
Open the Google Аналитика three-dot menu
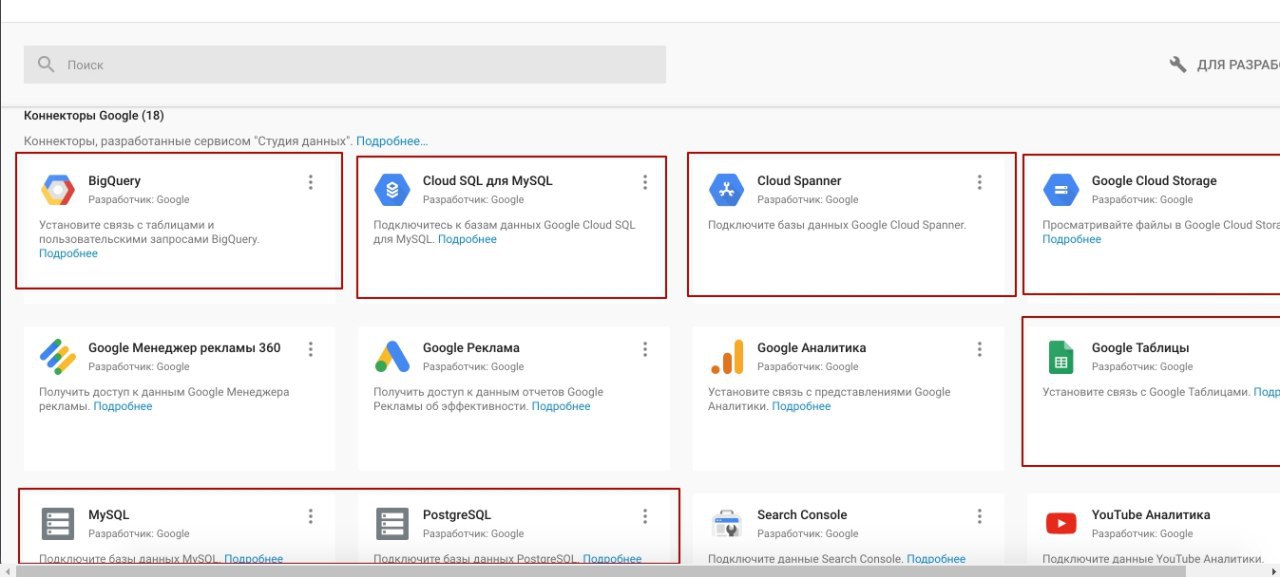[980, 349]
